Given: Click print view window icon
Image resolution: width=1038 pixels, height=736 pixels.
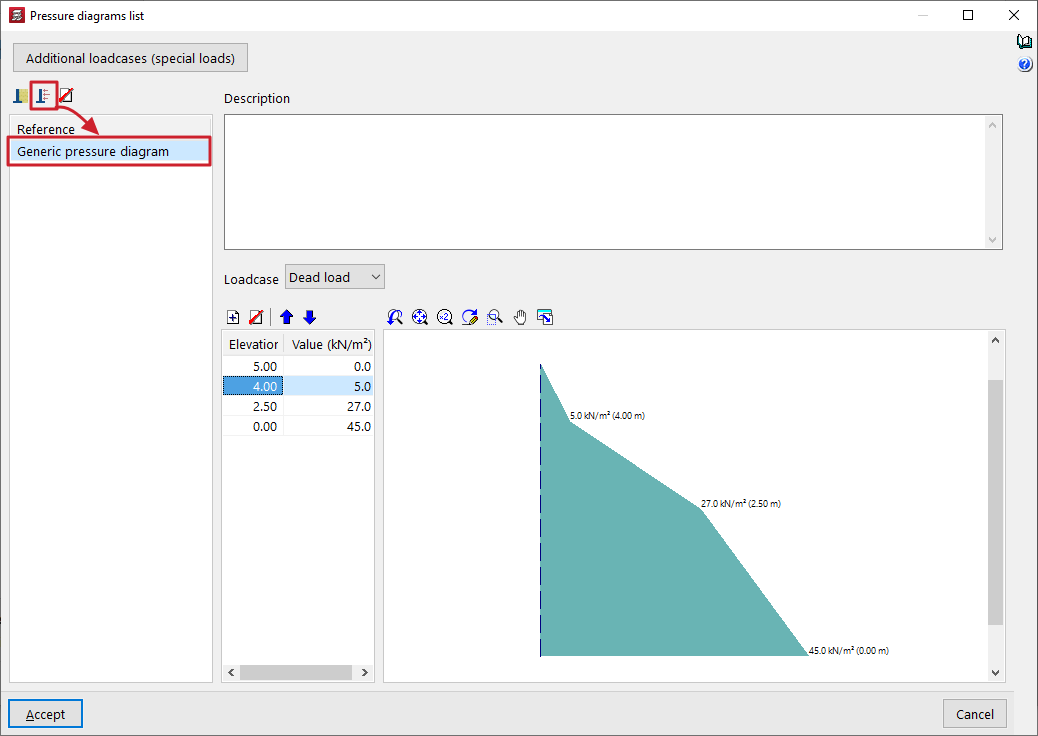Looking at the screenshot, I should 545,318.
